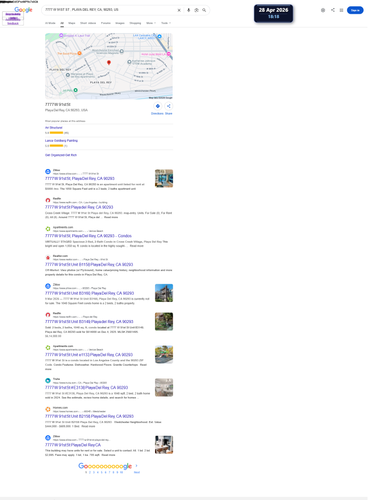Click the Feedback link in top-left box
Viewport: 372px width, 500px height.
(13, 23)
